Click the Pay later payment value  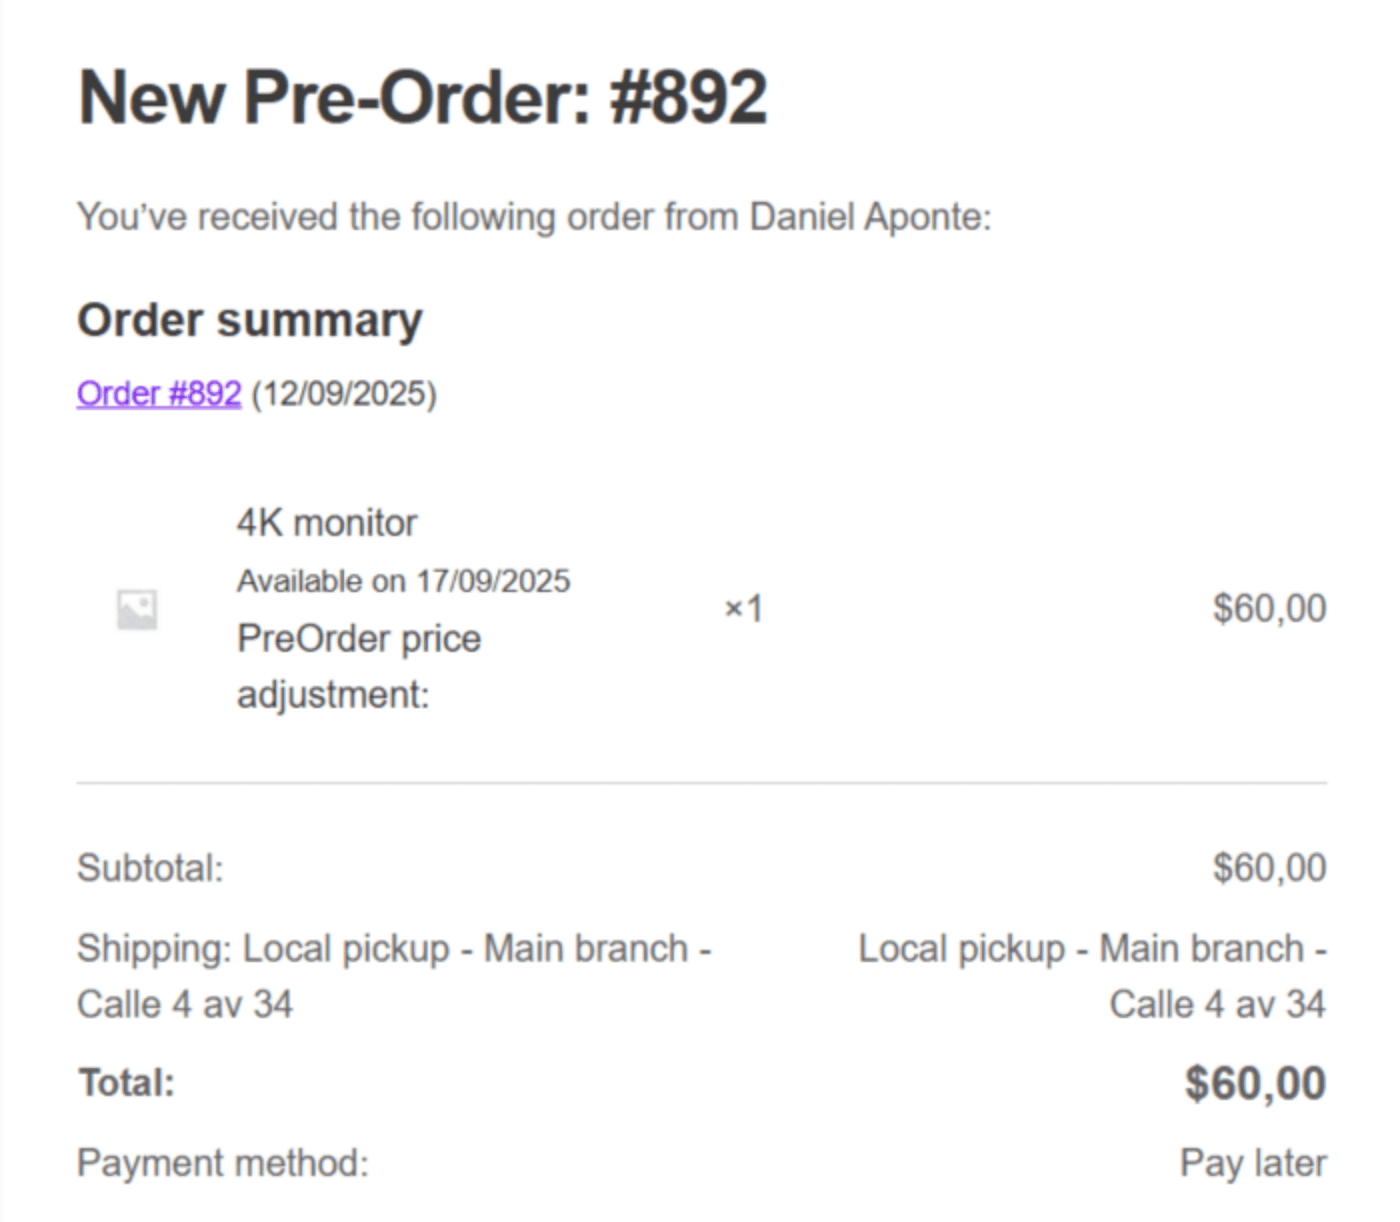(1252, 1163)
